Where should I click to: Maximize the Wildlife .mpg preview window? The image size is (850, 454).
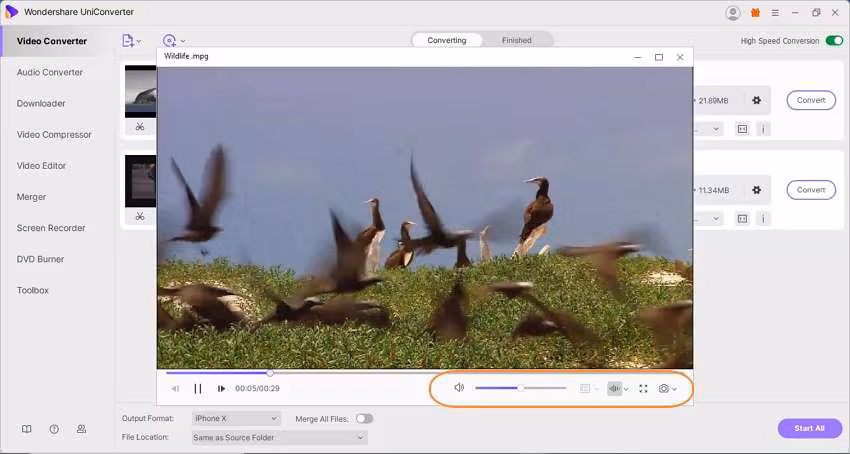pos(659,57)
